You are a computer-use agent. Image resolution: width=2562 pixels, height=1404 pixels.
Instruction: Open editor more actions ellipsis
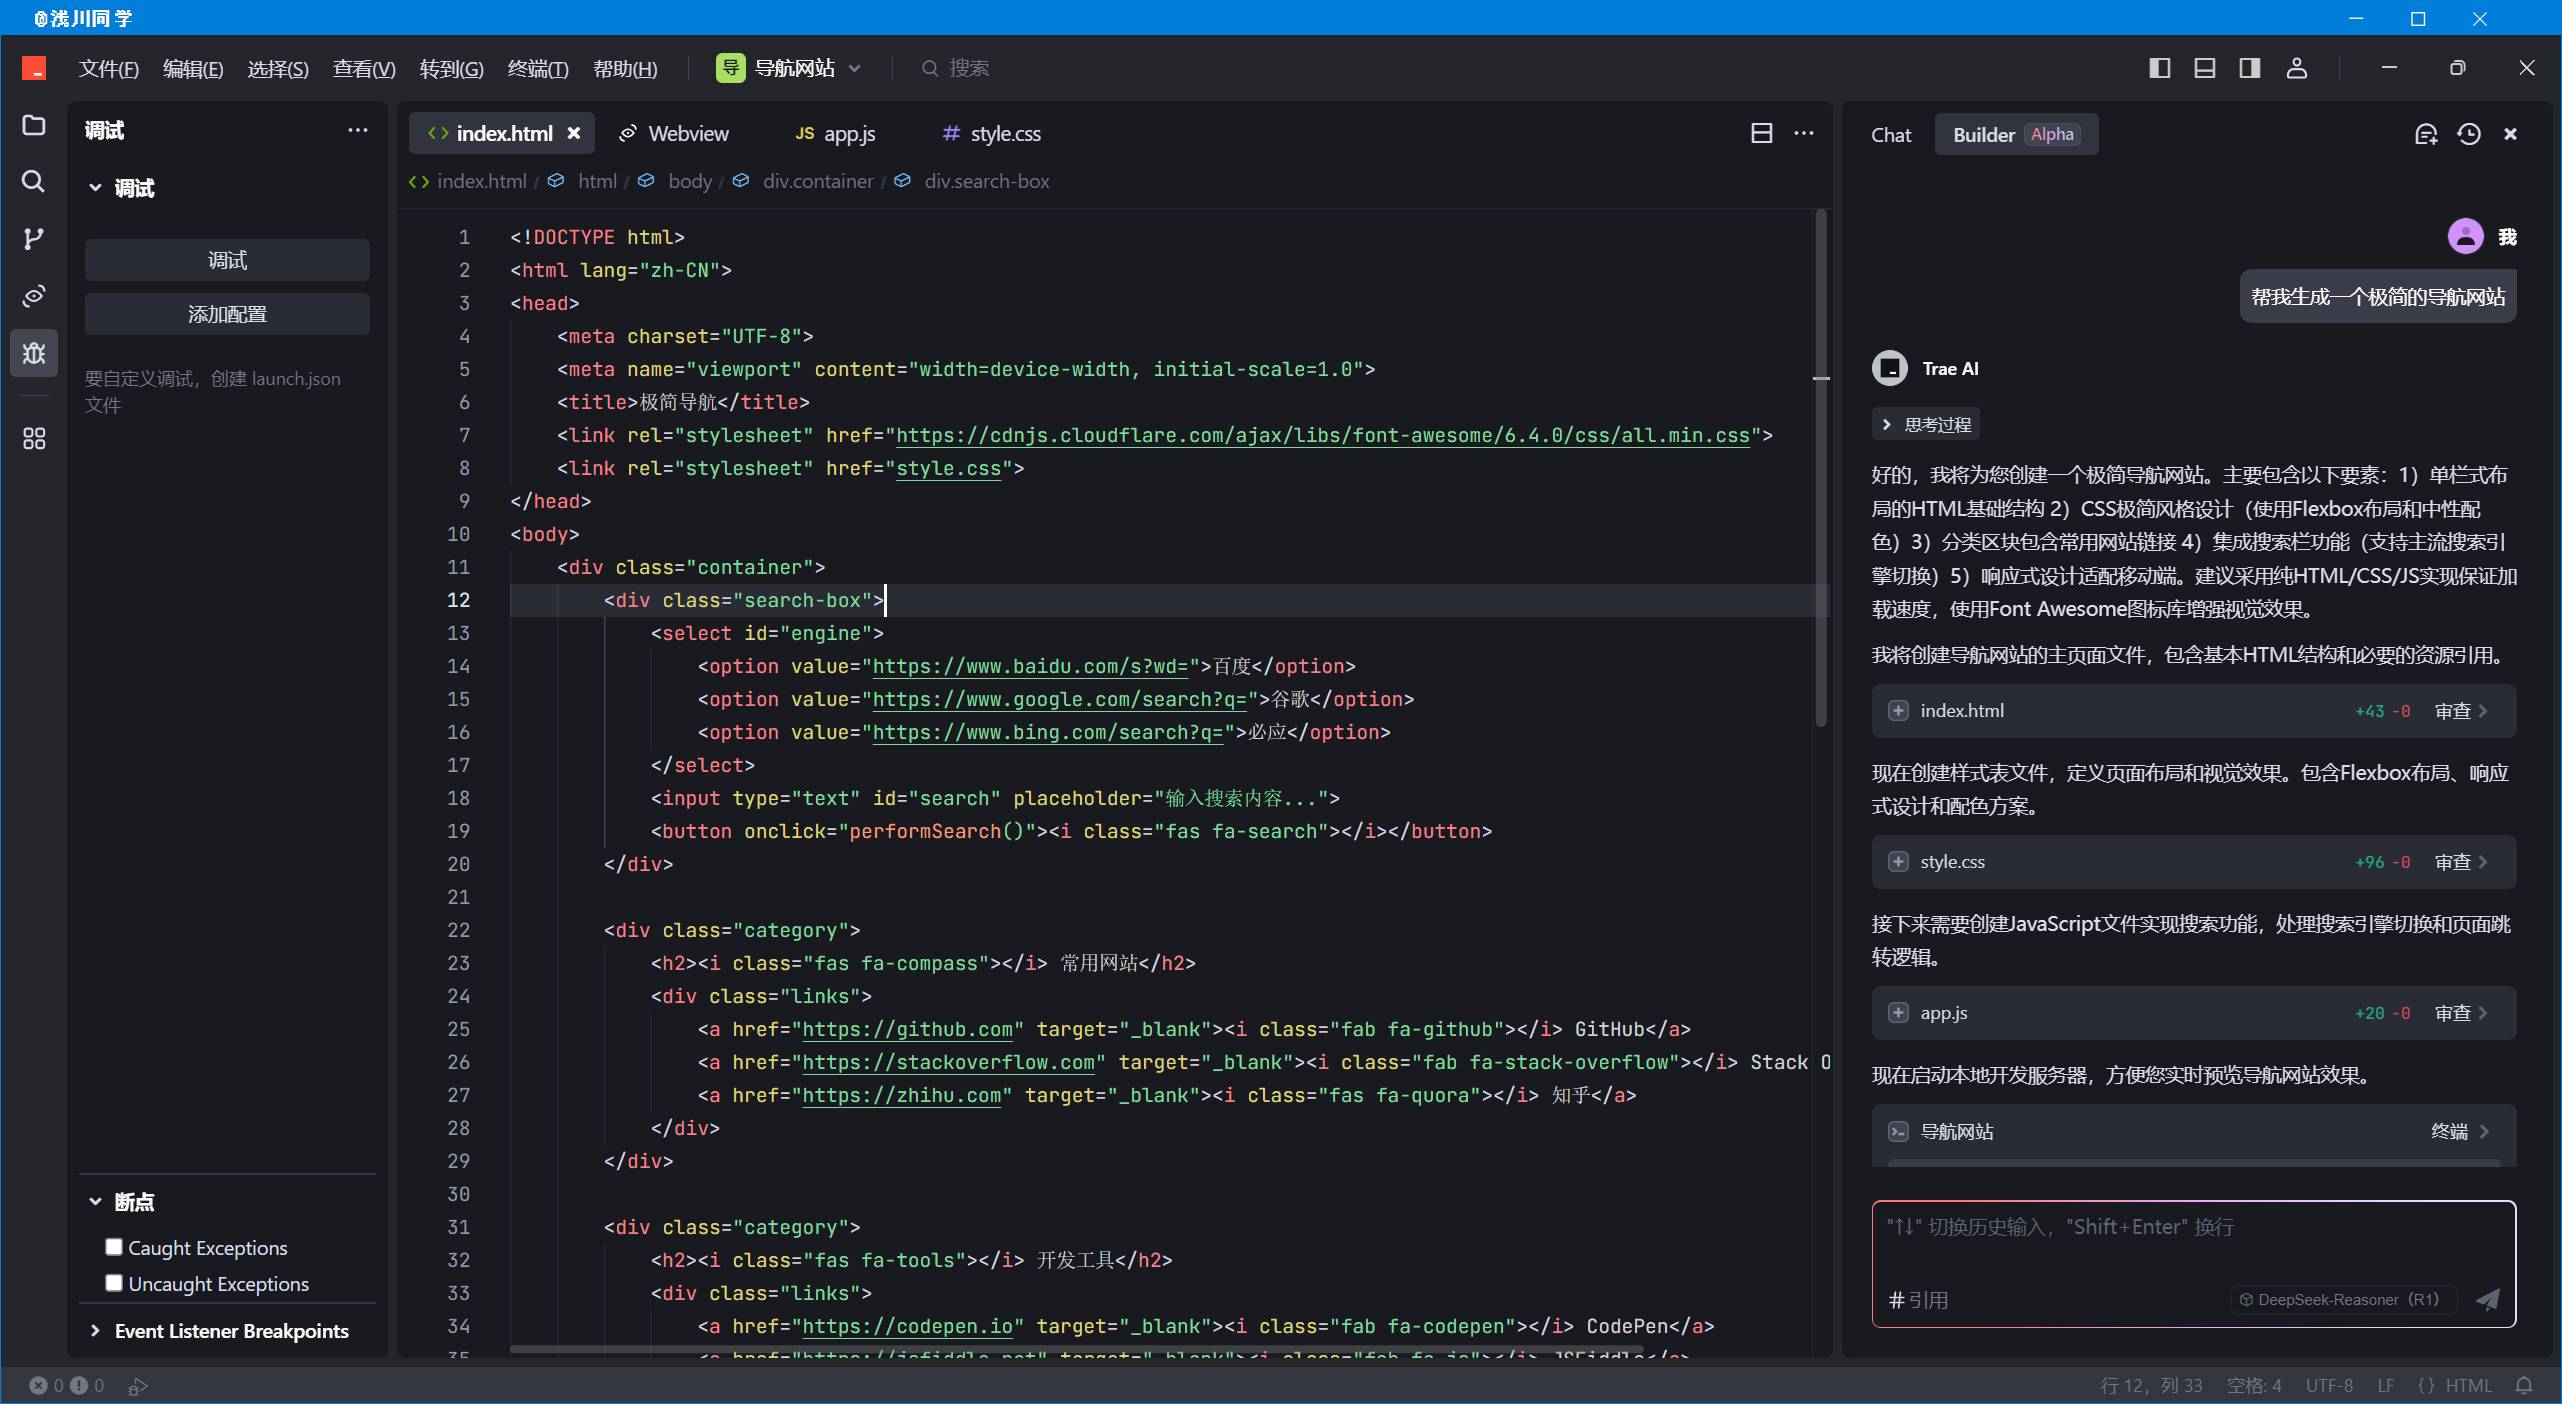pyautogui.click(x=1804, y=133)
